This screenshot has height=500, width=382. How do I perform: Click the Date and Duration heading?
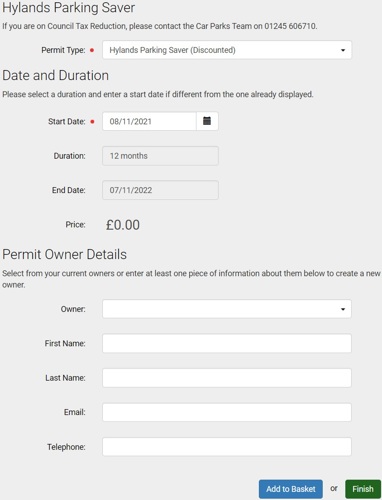(x=55, y=75)
